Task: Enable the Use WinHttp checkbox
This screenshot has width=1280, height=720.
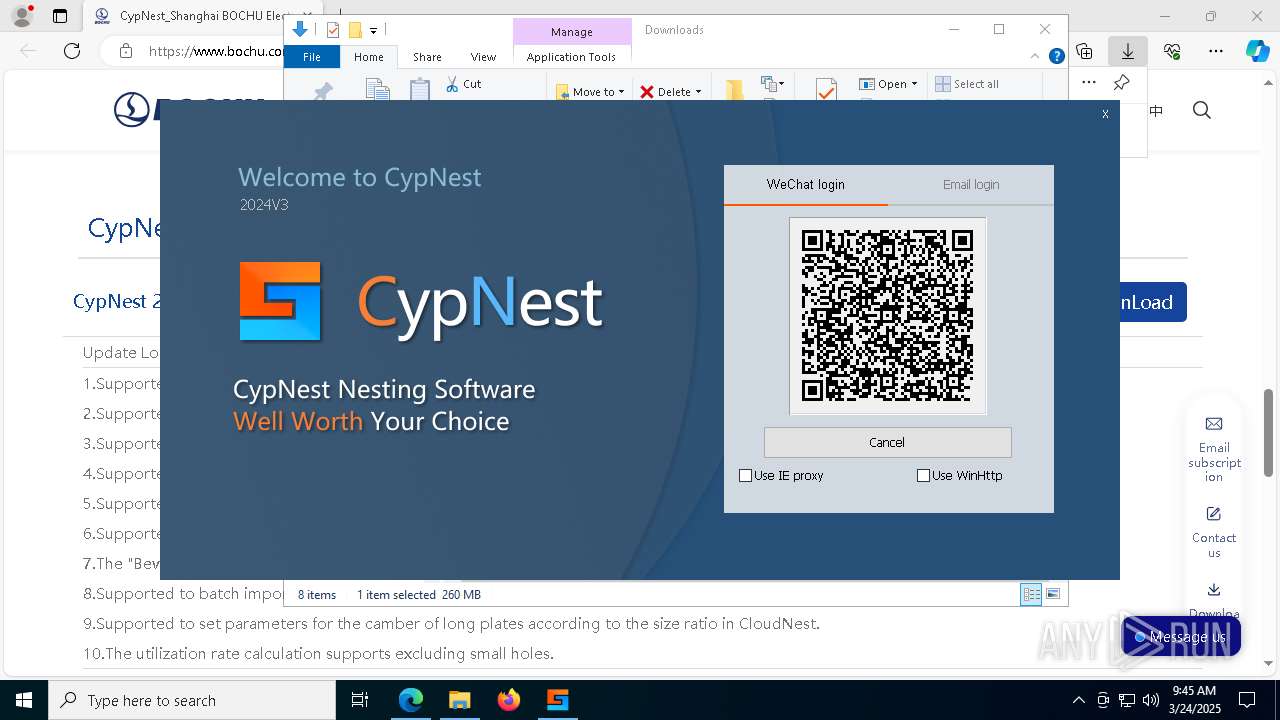Action: pos(923,476)
